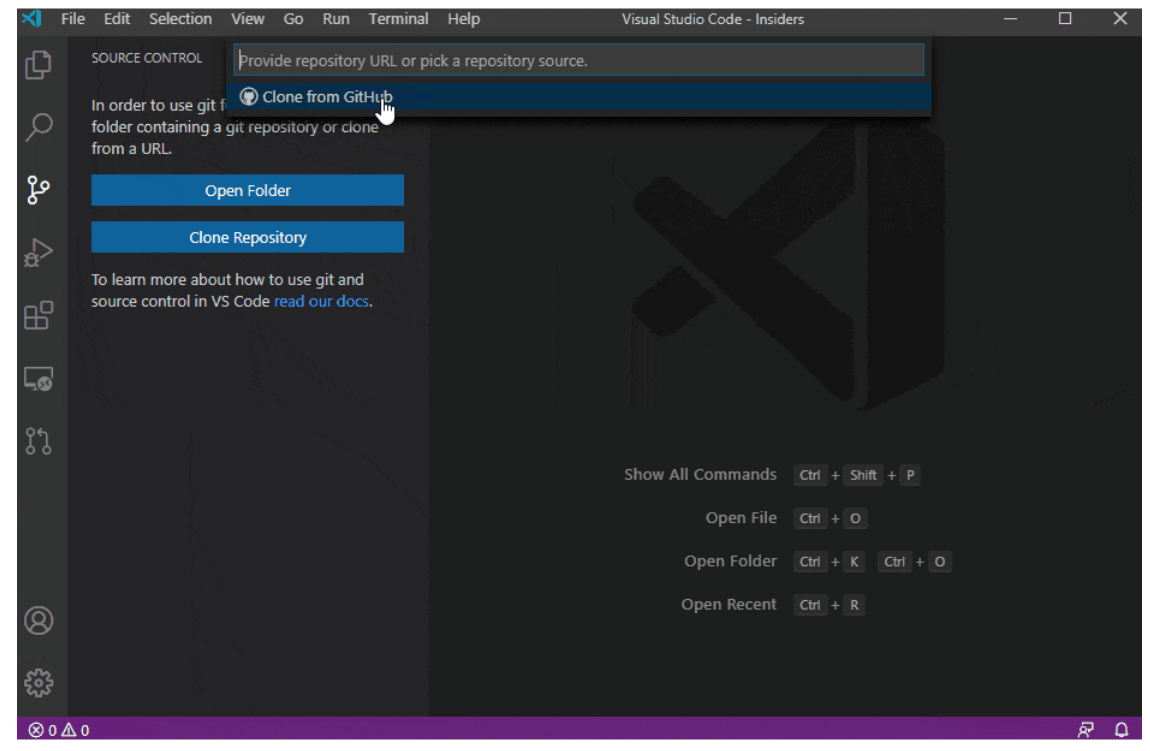Open the Extensions view
The image size is (1150, 751).
[x=38, y=316]
